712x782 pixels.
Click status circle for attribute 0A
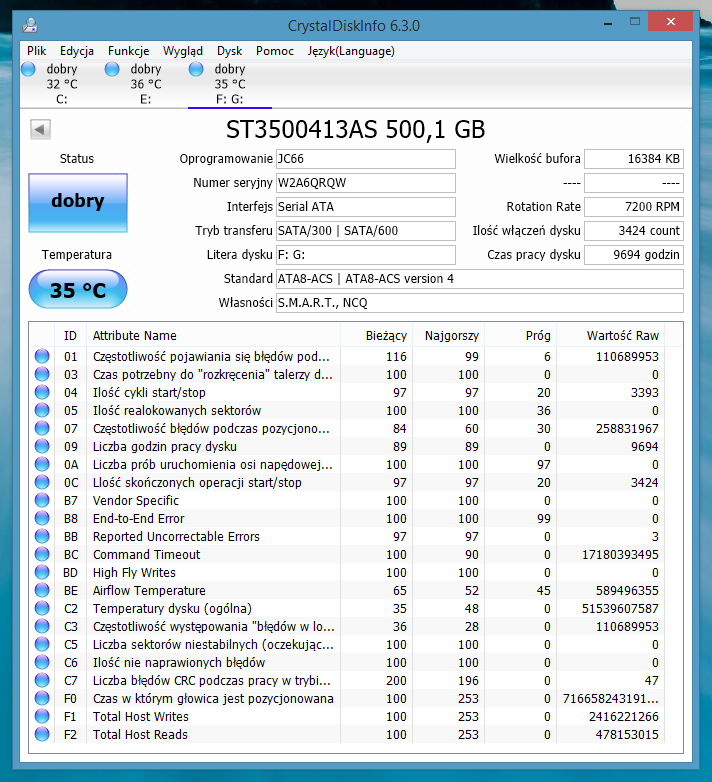coord(42,464)
